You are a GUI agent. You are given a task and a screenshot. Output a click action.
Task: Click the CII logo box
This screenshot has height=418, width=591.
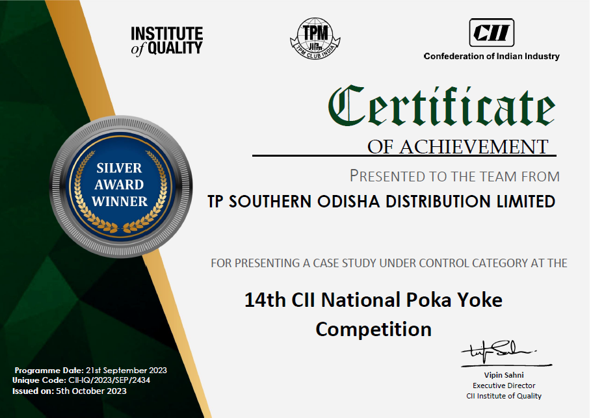[x=491, y=33]
